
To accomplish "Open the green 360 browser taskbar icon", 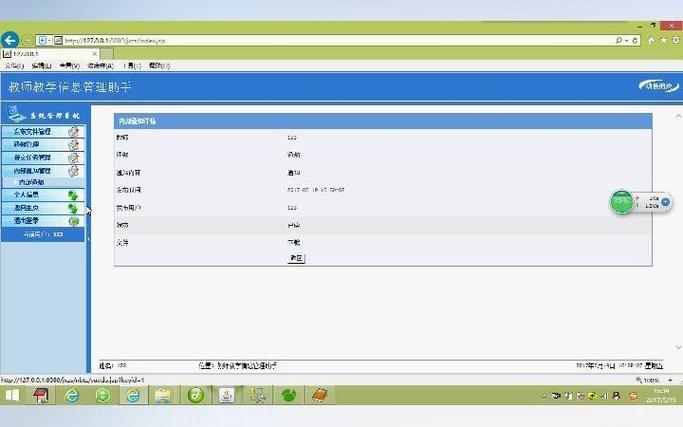I will 103,395.
